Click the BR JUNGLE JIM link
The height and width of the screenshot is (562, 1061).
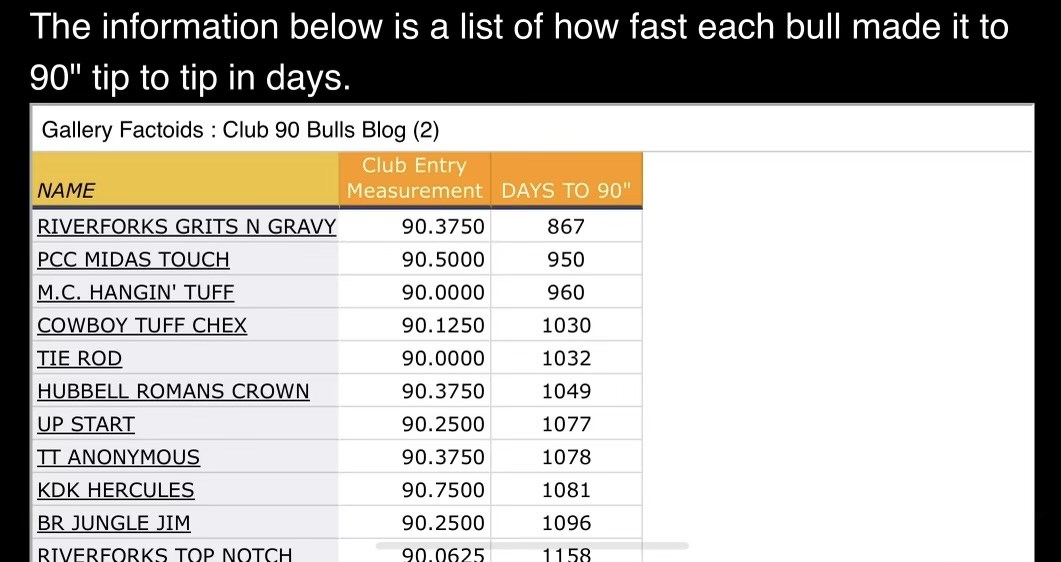pos(113,523)
